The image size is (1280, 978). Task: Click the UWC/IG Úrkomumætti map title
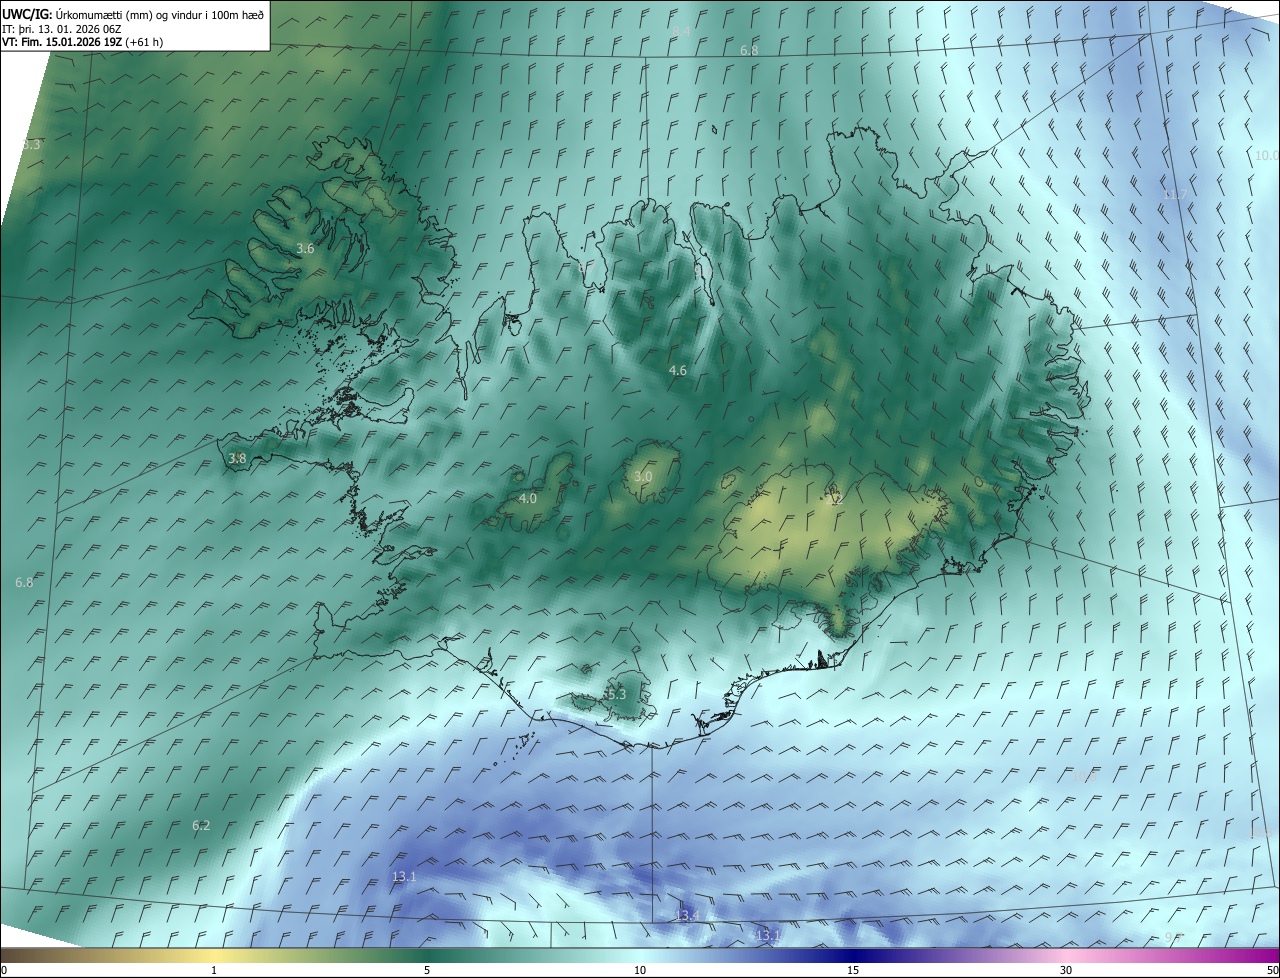coord(133,14)
